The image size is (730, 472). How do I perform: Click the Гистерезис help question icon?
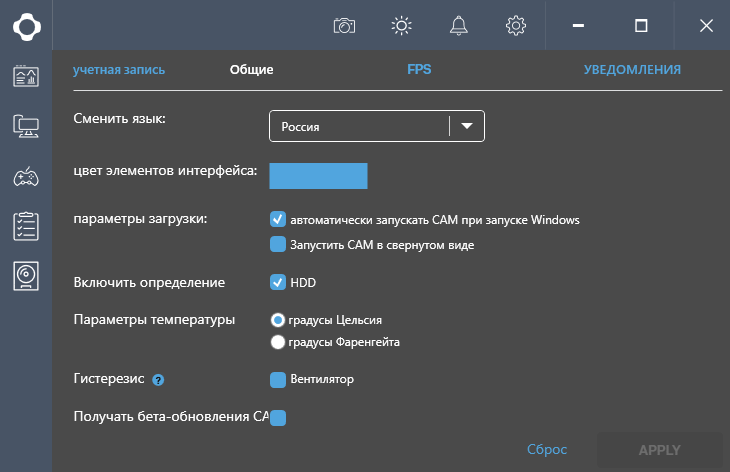[x=158, y=380]
